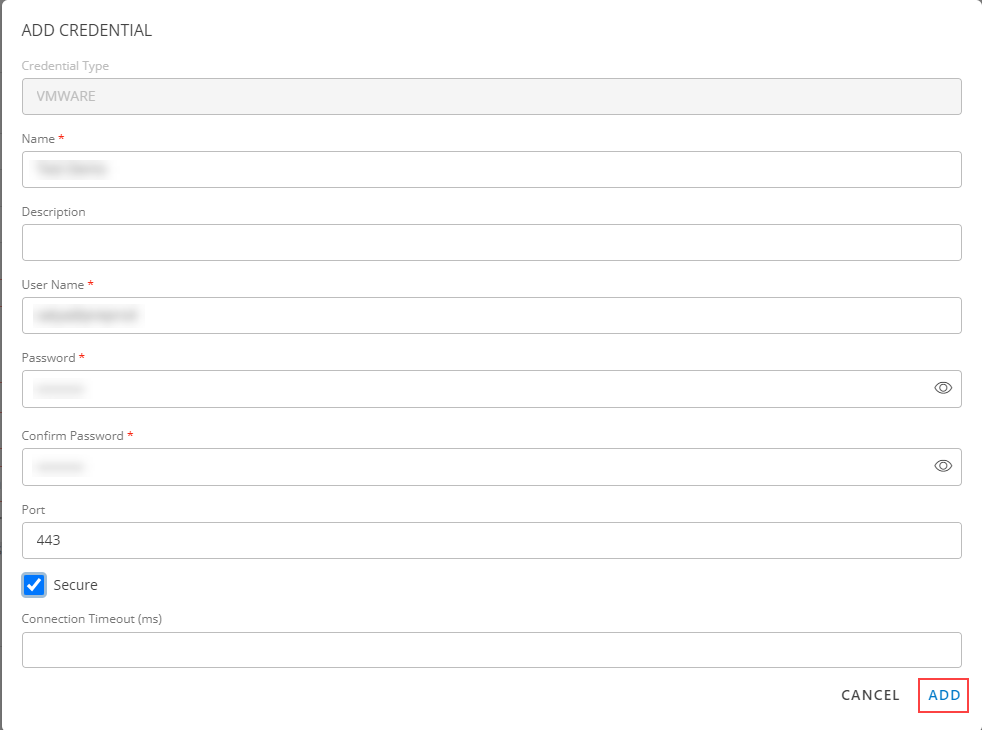Screen dimensions: 982x730
Task: Select the User Name input field
Action: [x=491, y=316]
